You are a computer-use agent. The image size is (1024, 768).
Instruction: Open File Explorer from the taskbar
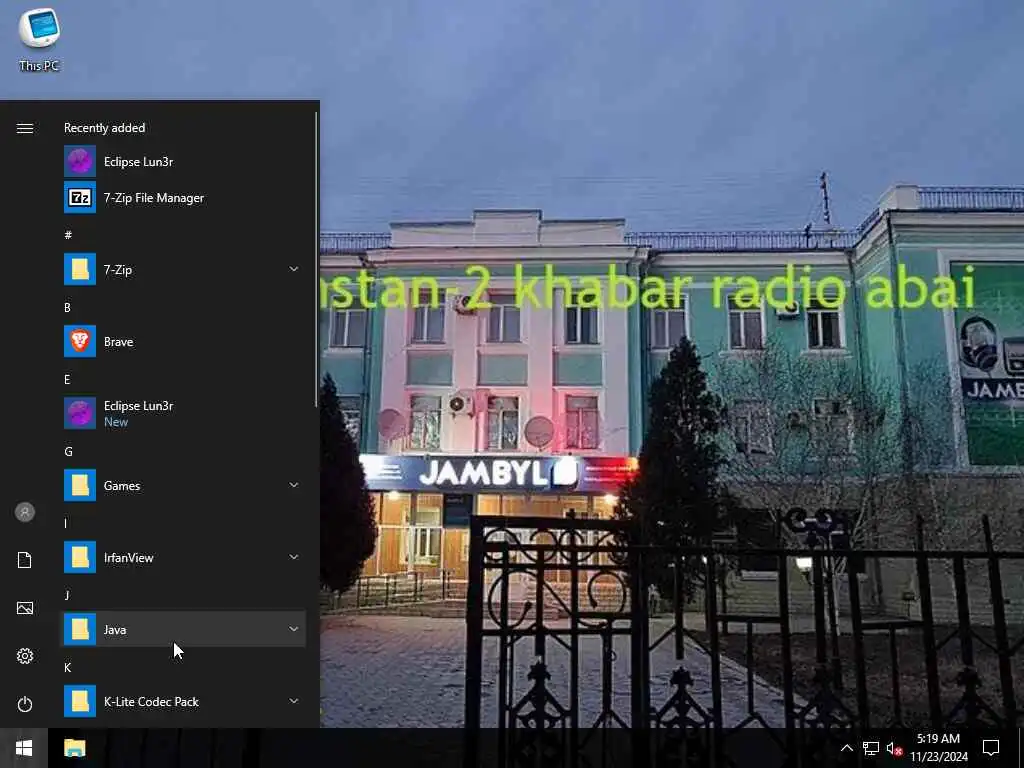(x=74, y=748)
